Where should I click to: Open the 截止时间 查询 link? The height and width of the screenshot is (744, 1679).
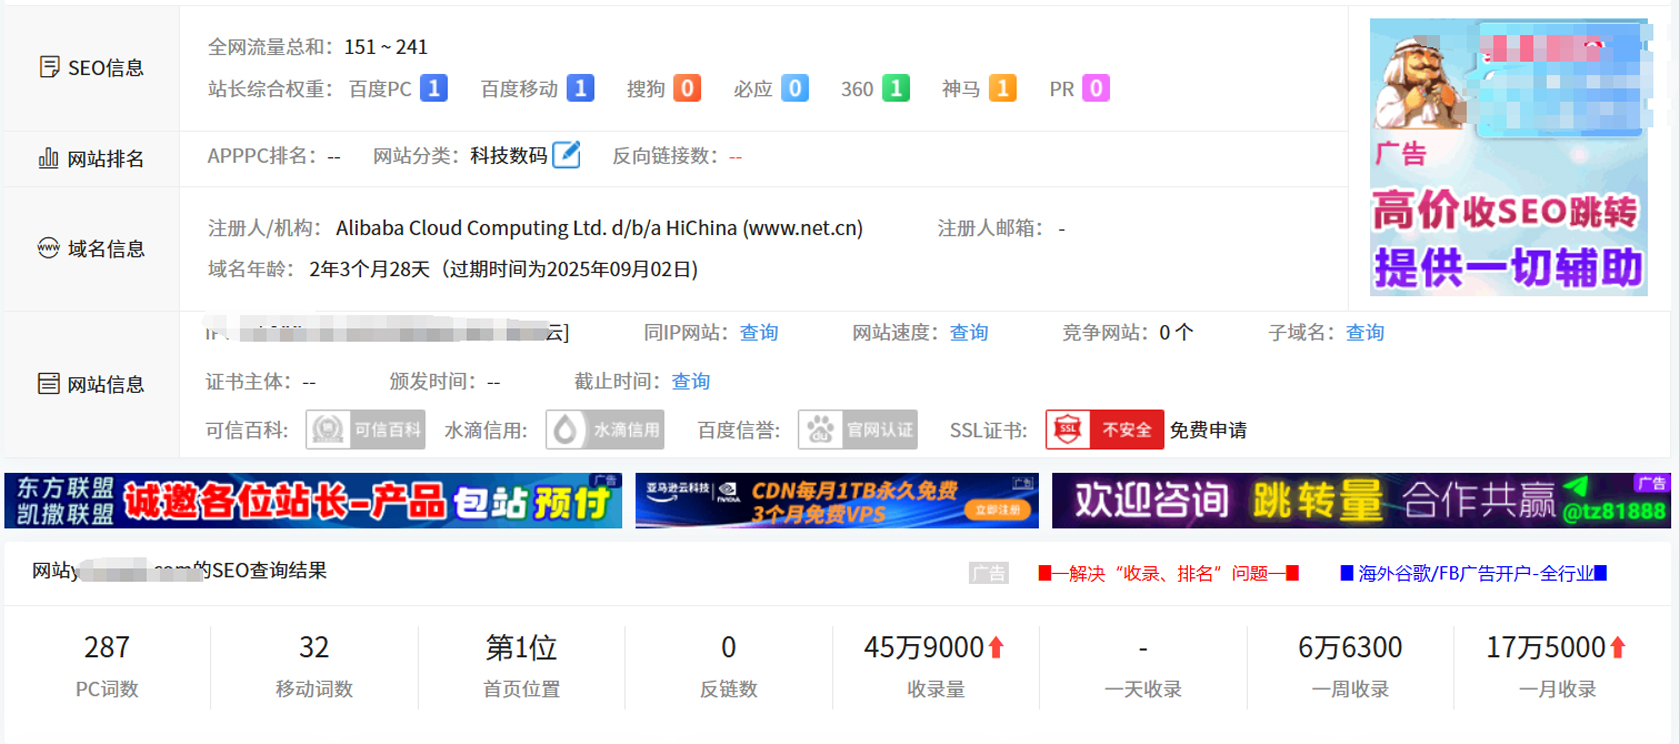[x=691, y=381]
